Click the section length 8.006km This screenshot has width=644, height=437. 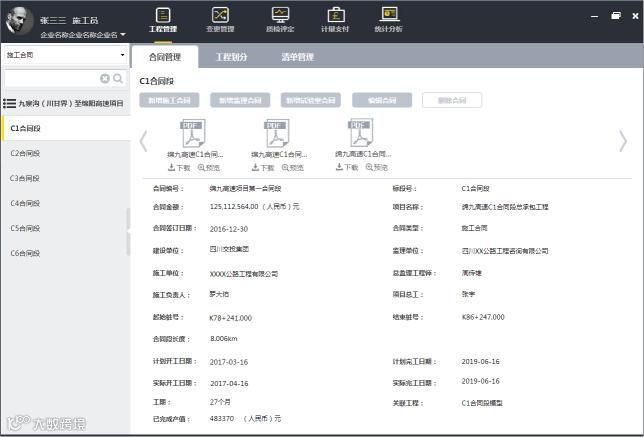pyautogui.click(x=223, y=338)
